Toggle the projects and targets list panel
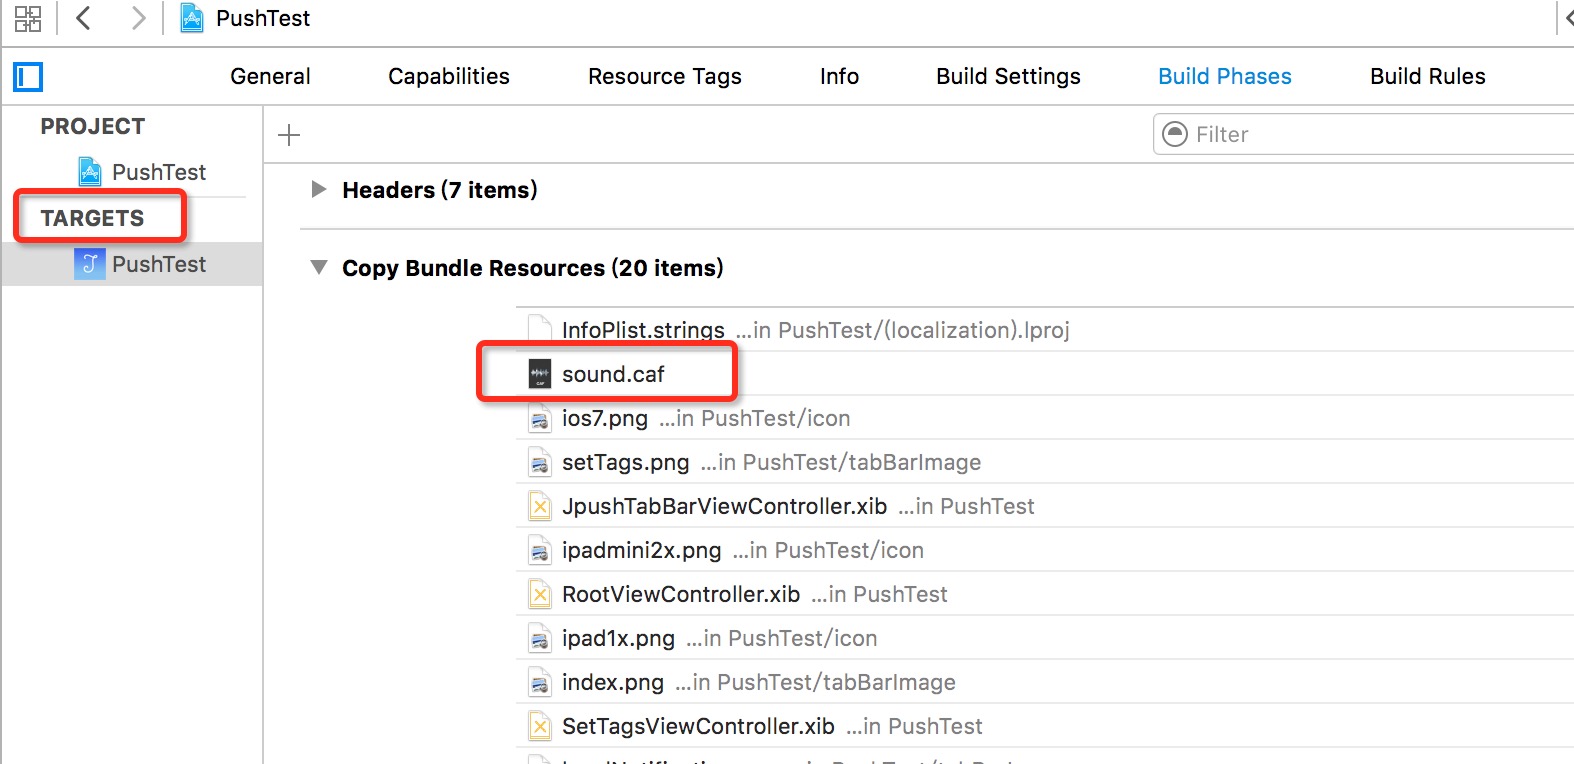The image size is (1574, 764). (x=28, y=77)
